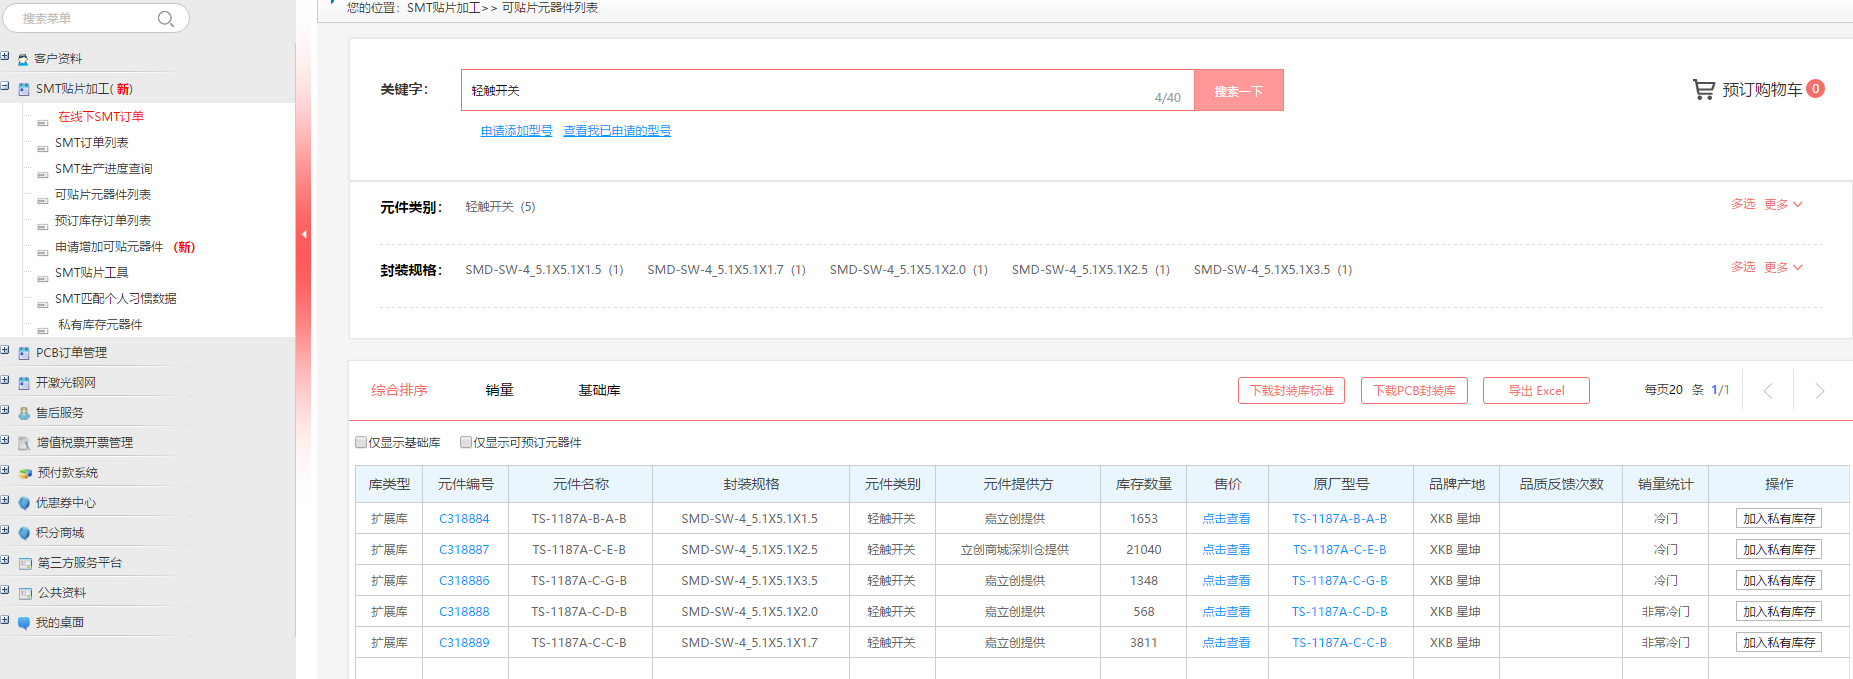This screenshot has height=679, width=1853.
Task: Switch to 基础库 tab
Action: point(599,391)
